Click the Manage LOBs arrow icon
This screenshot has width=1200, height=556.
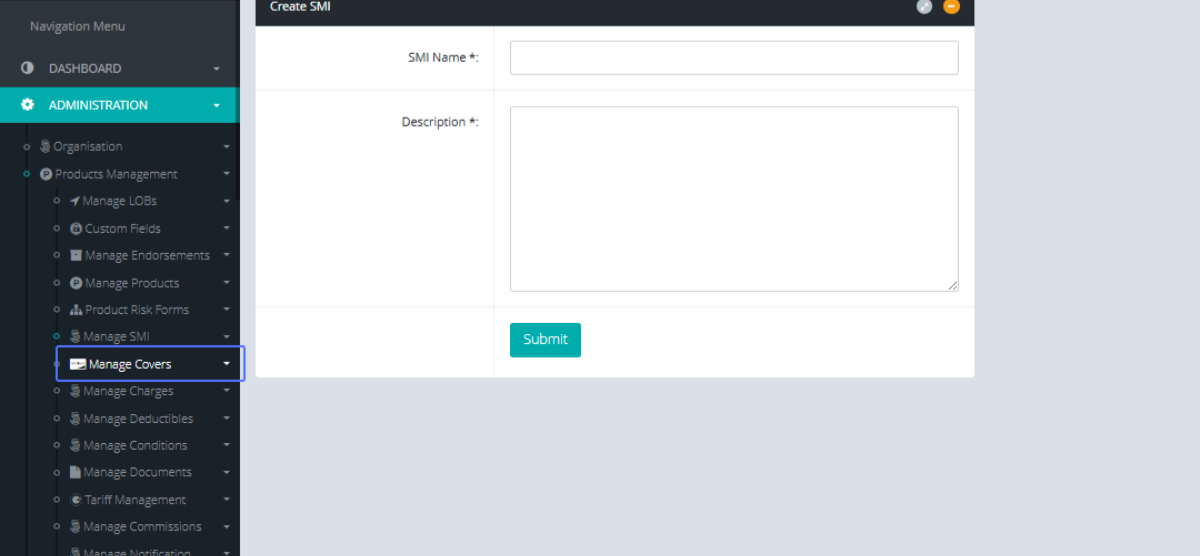(x=75, y=201)
